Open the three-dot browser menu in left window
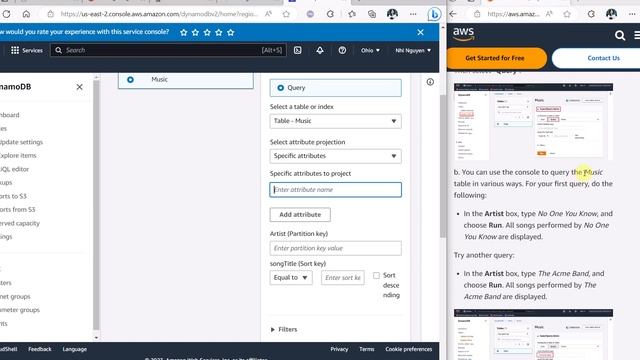The width and height of the screenshot is (640, 360). (413, 14)
